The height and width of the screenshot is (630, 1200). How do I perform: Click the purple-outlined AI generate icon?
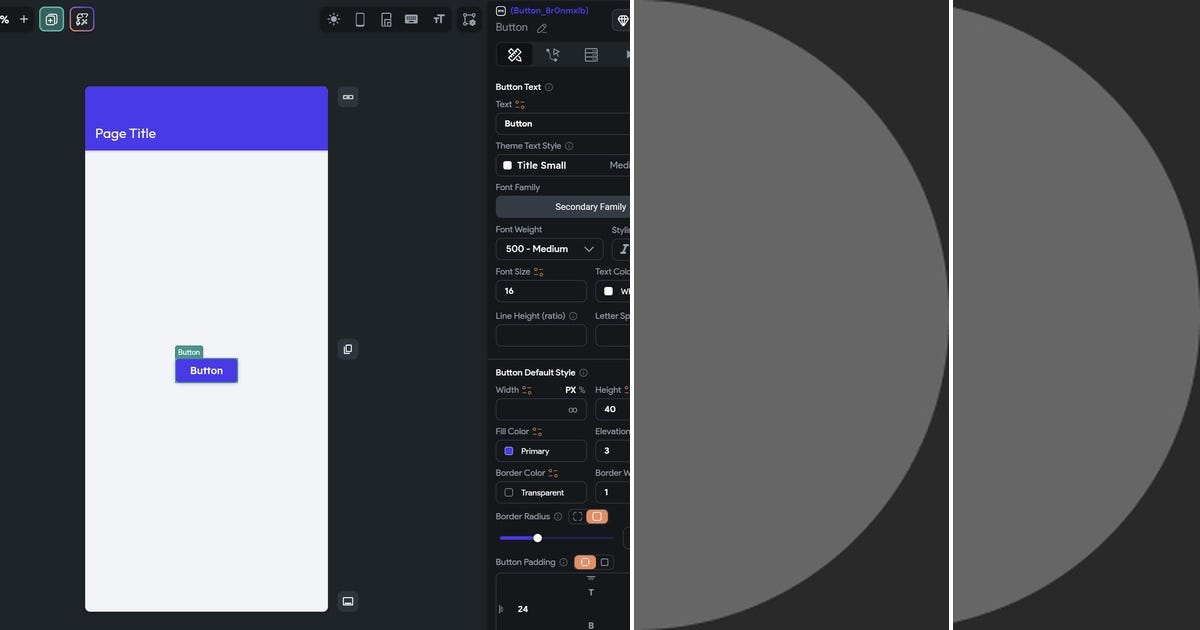82,19
